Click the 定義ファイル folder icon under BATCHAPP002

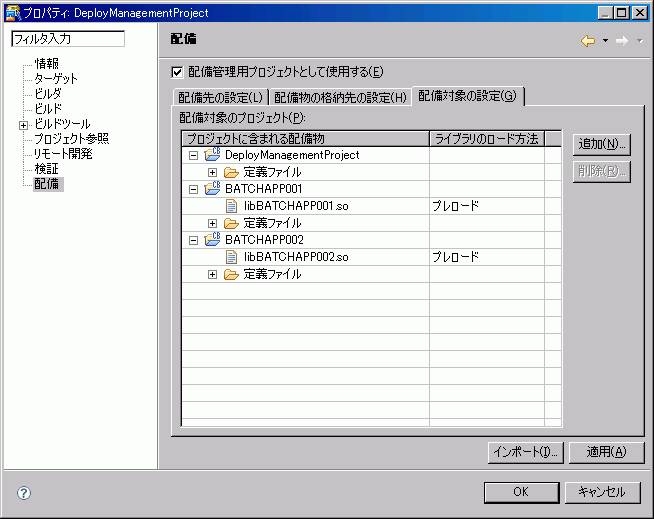click(231, 274)
